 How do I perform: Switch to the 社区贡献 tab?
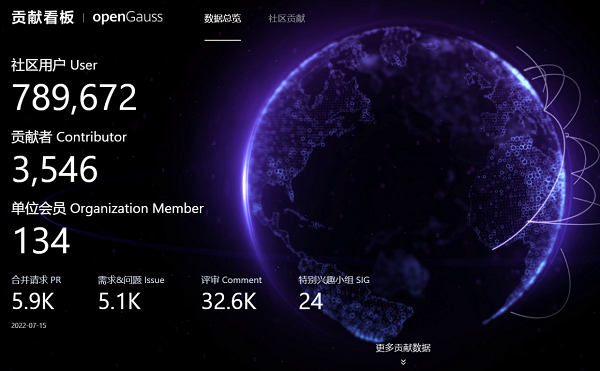287,18
